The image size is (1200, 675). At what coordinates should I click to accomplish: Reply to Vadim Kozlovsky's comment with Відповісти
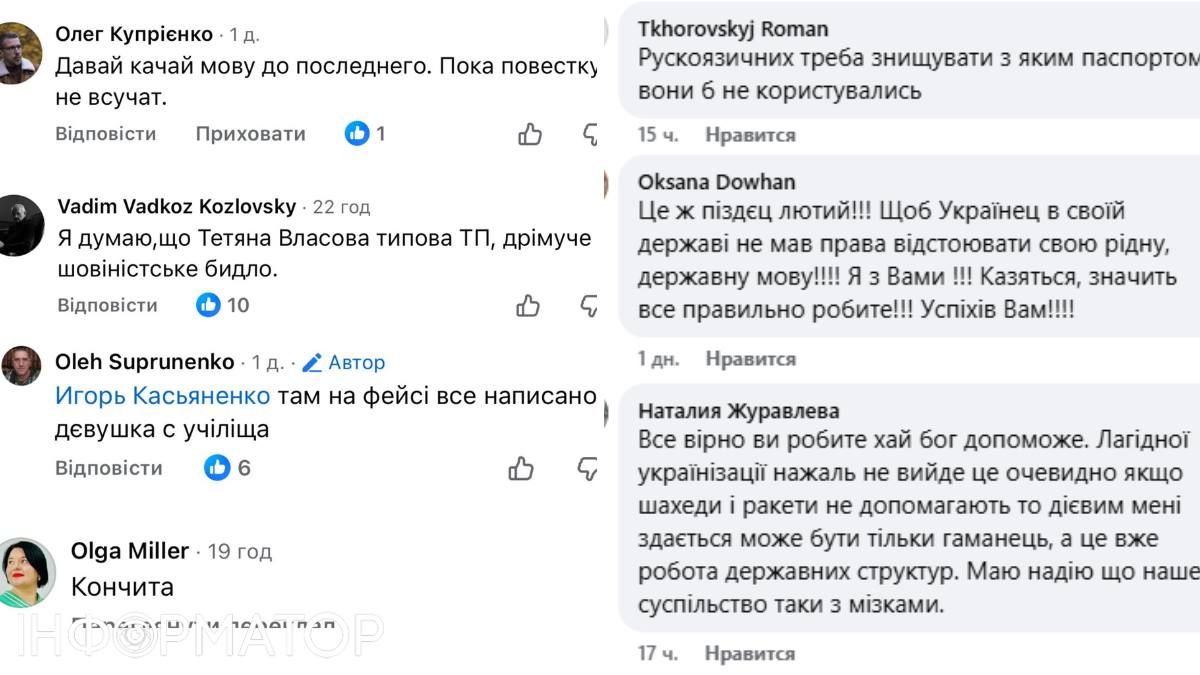pyautogui.click(x=108, y=305)
